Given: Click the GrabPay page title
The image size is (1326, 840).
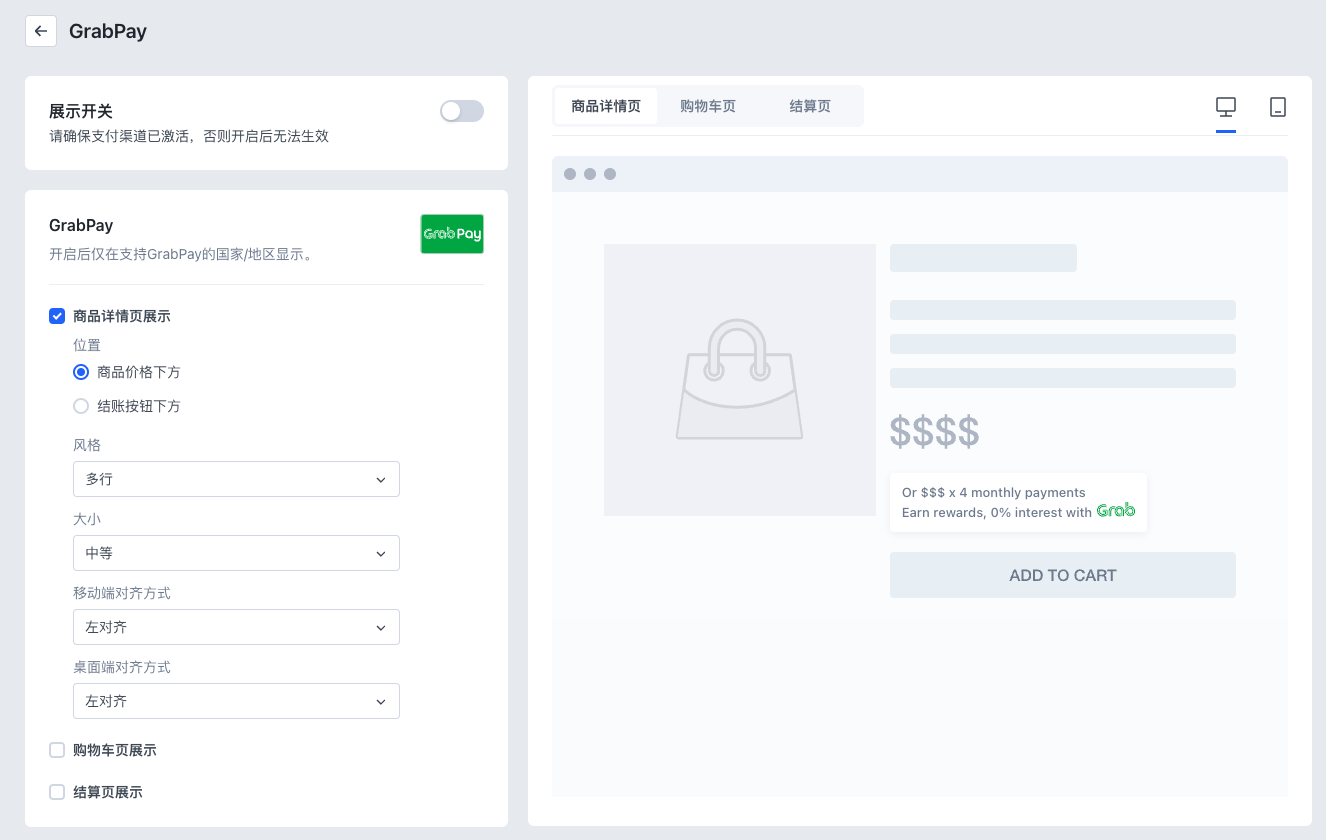Looking at the screenshot, I should pos(108,31).
